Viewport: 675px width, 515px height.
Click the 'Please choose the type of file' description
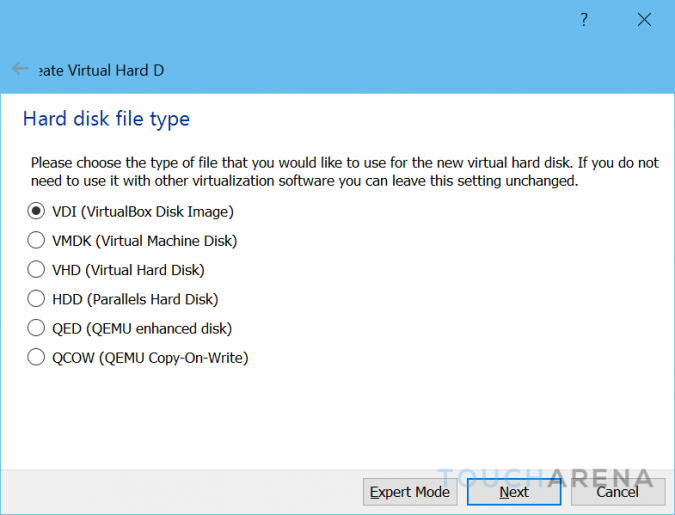pos(344,172)
